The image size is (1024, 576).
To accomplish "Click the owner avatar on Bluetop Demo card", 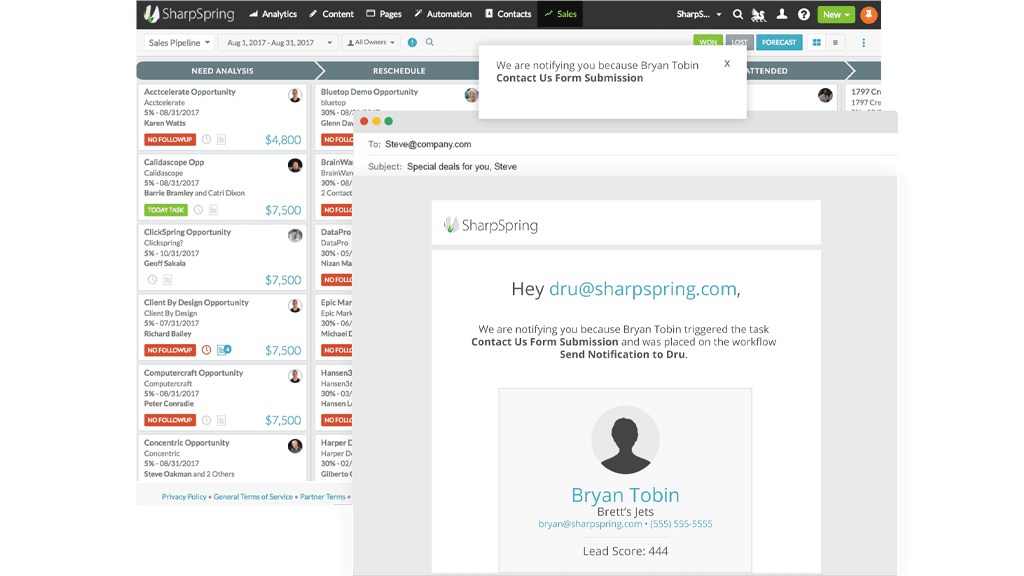I will pyautogui.click(x=471, y=95).
